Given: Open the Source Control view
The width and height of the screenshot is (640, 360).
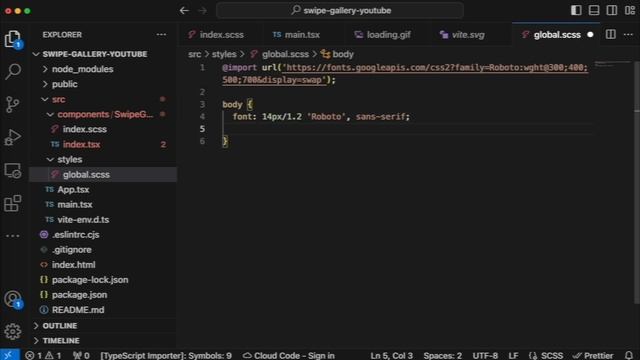Looking at the screenshot, I should 13,104.
